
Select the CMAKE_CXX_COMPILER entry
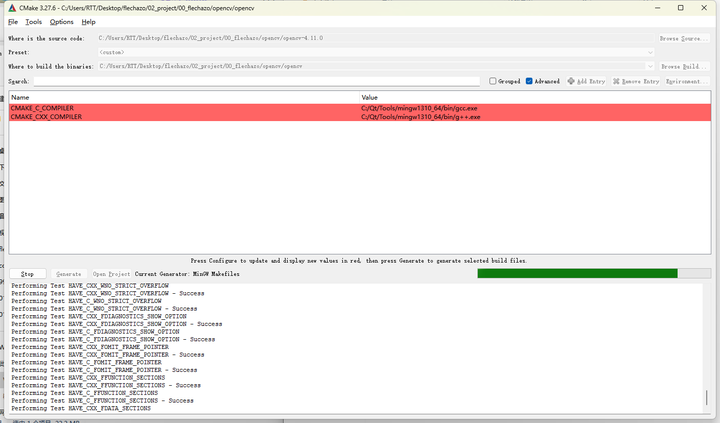tap(46, 117)
